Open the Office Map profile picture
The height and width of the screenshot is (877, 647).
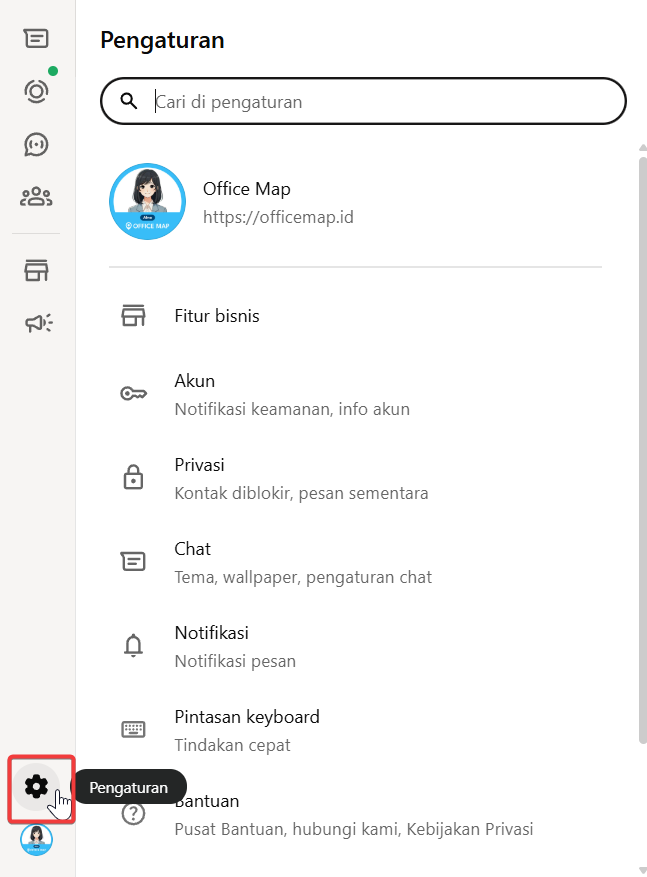147,202
